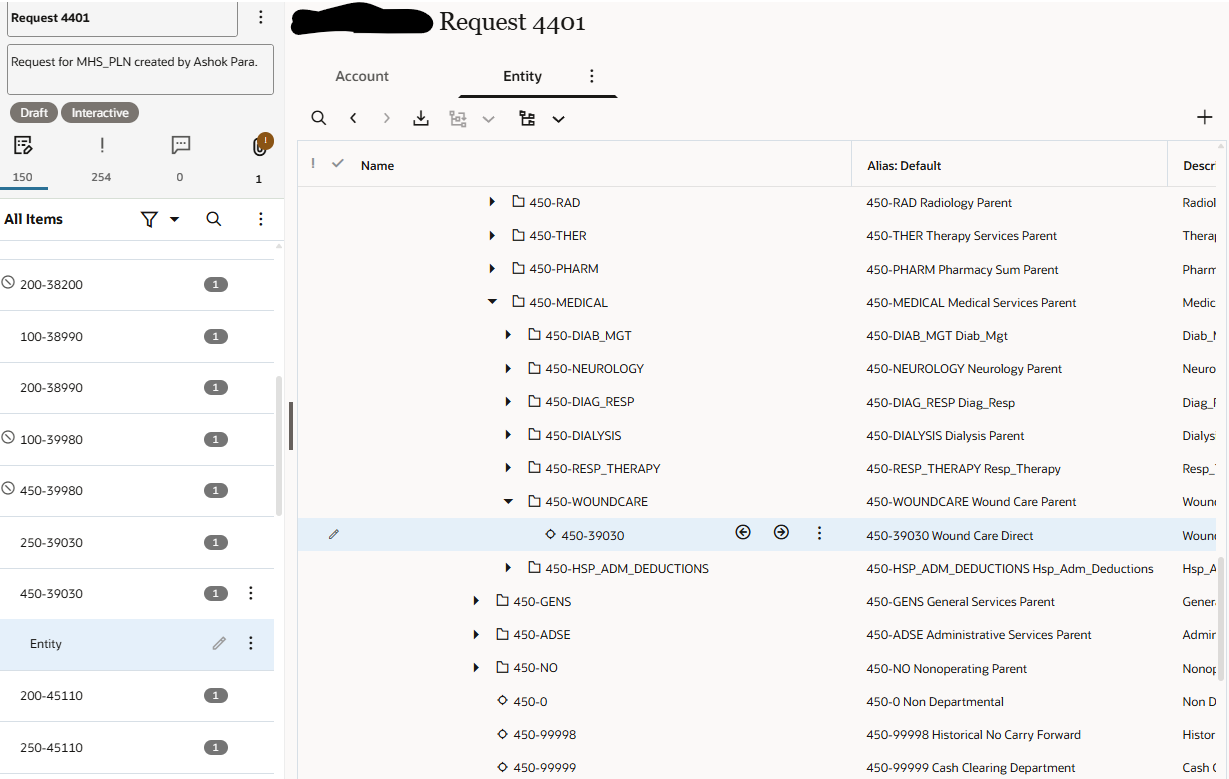The image size is (1229, 779).
Task: Select item 250-39030 in the list
Action: coord(137,542)
